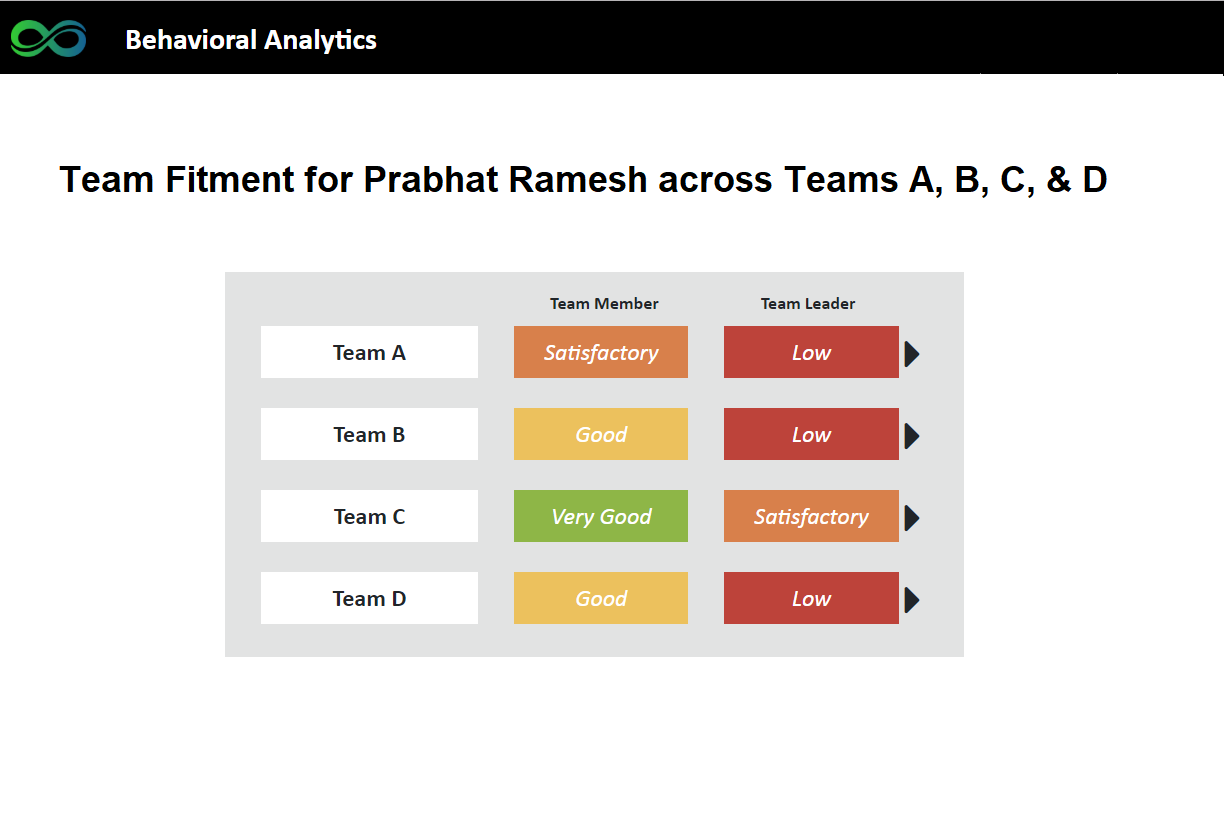
Task: Expand Team B details arrow
Action: (912, 436)
